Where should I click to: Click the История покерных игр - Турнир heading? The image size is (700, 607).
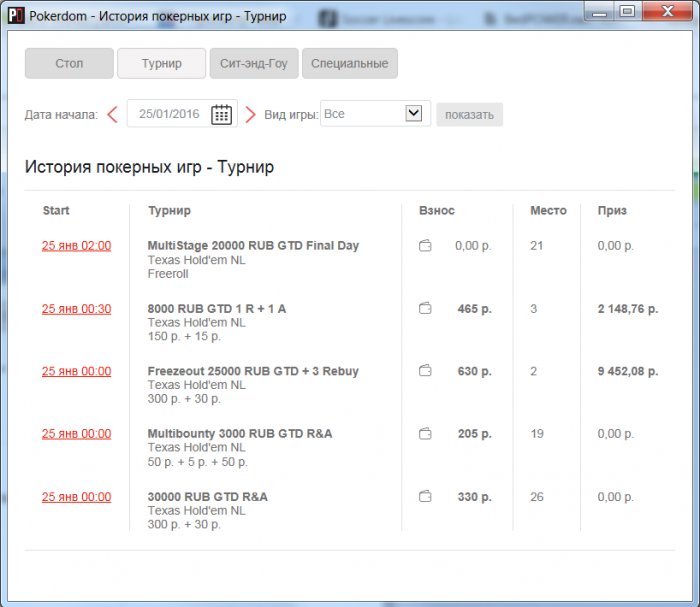[149, 167]
